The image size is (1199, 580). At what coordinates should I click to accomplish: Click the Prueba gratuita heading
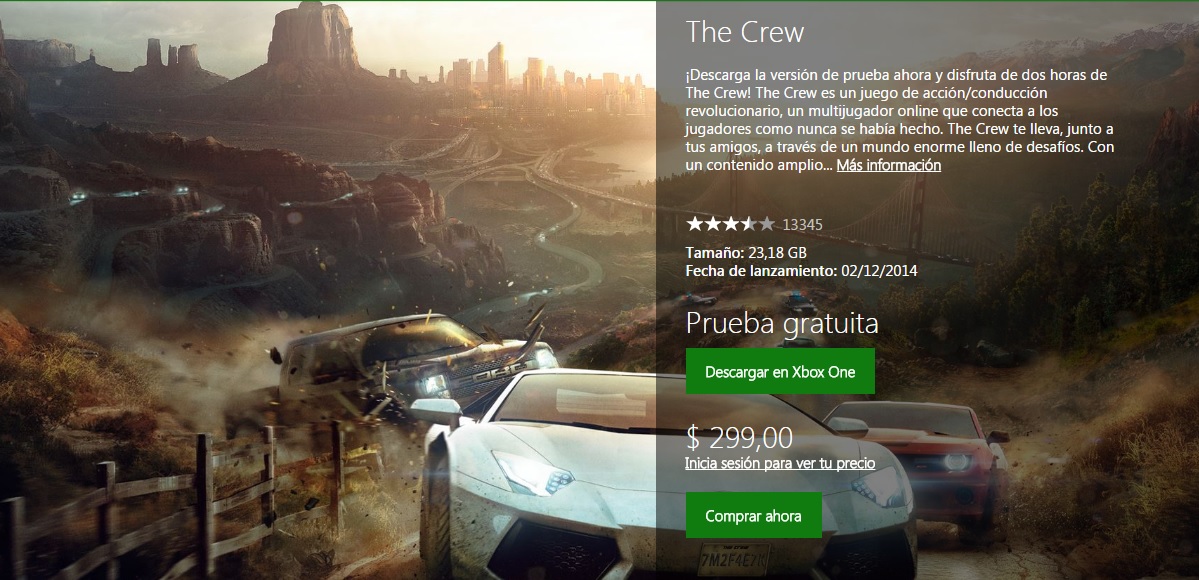tap(781, 324)
